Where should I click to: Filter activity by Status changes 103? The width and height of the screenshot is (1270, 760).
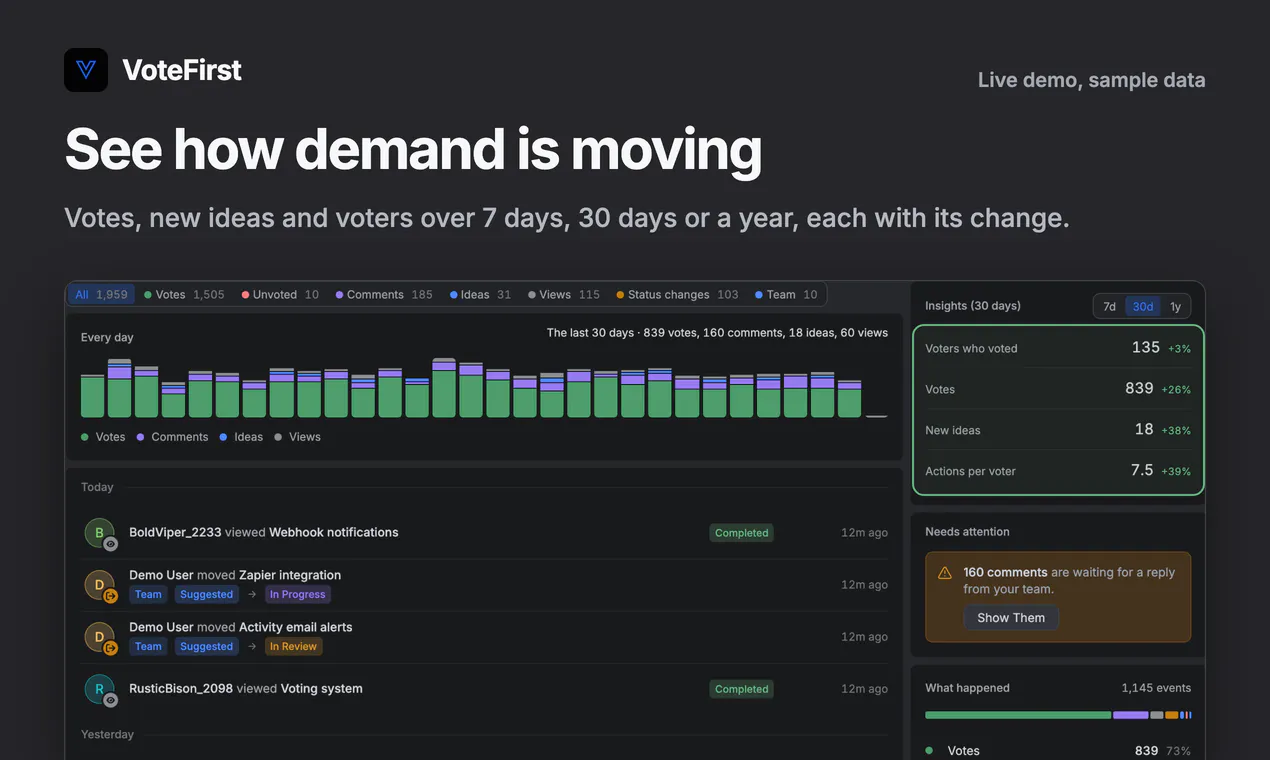point(677,295)
